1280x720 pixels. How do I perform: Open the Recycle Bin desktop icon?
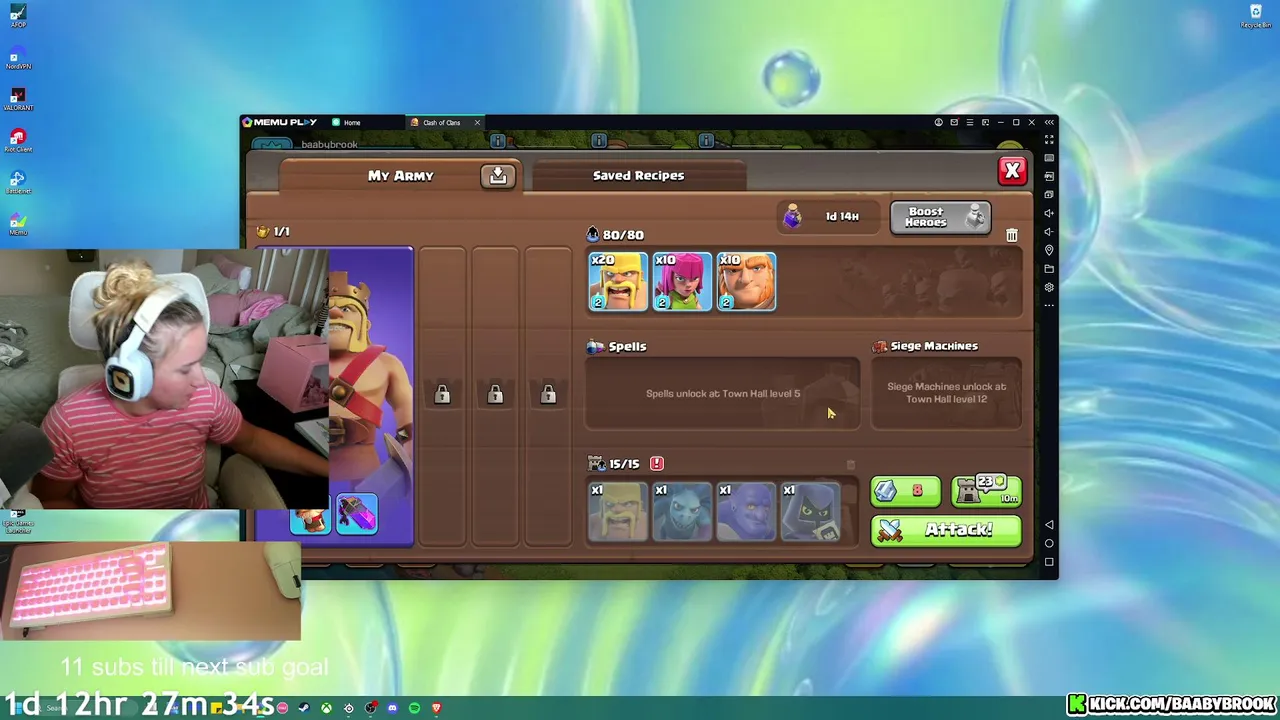pyautogui.click(x=1256, y=16)
